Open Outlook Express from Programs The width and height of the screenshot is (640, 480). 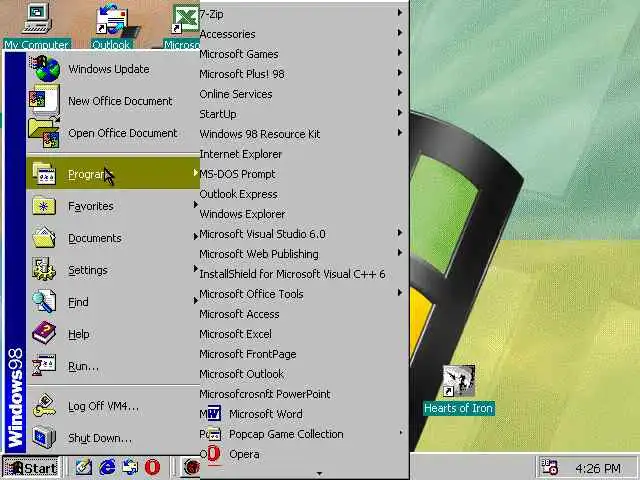coord(304,194)
